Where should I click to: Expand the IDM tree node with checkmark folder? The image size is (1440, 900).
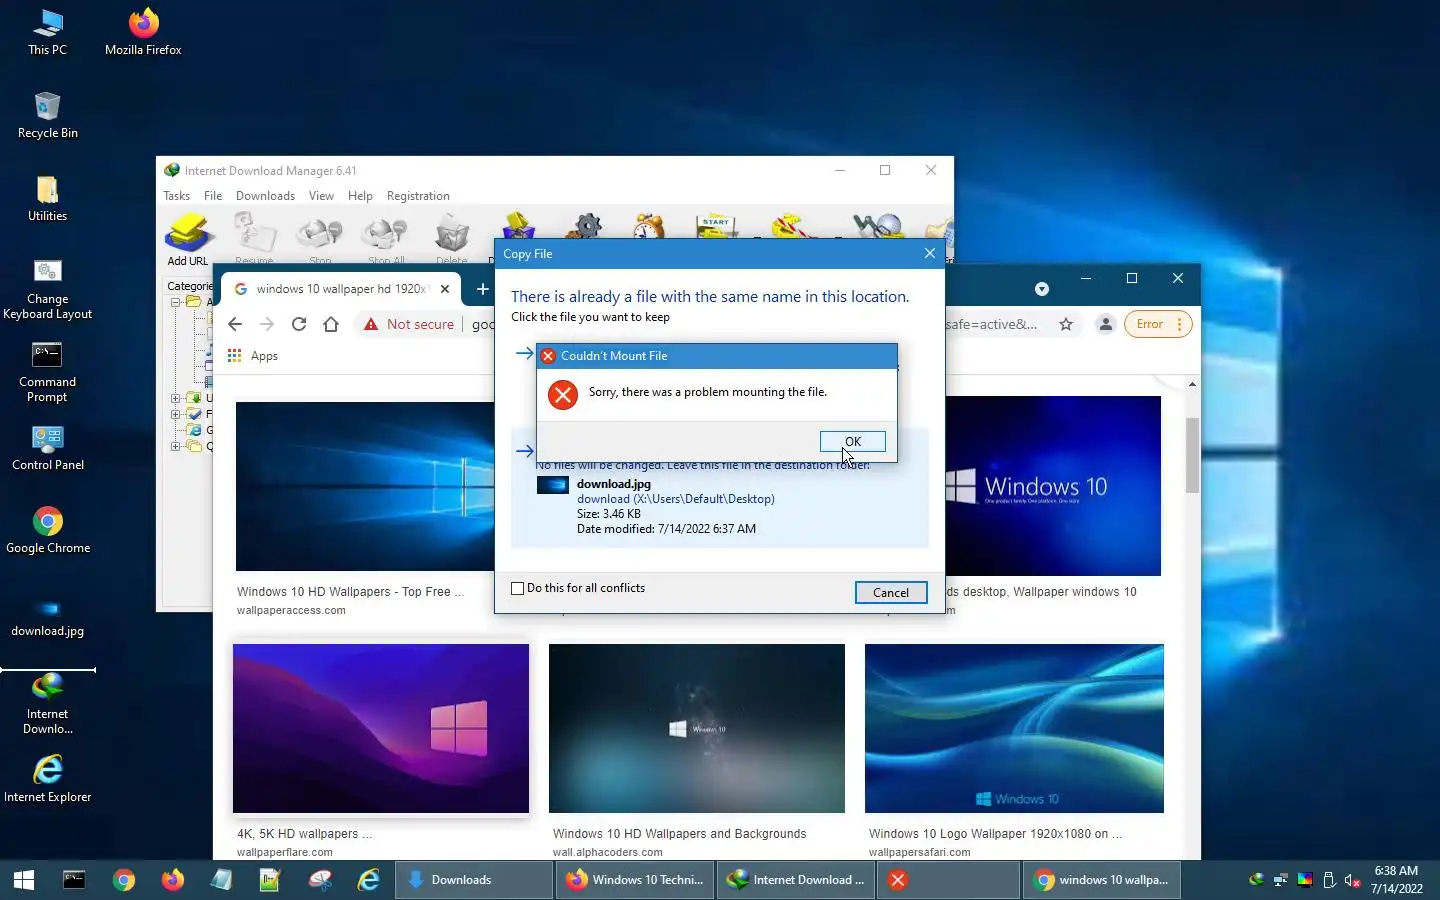pos(175,414)
